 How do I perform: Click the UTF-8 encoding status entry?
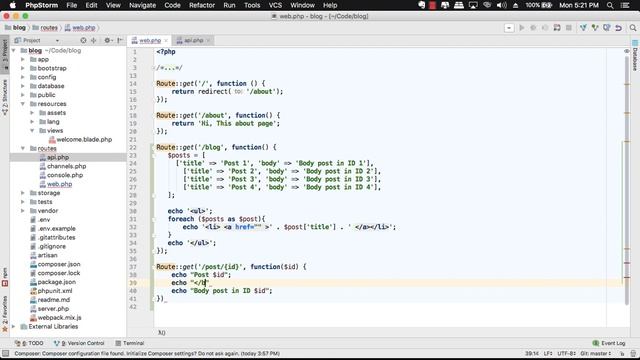567,353
